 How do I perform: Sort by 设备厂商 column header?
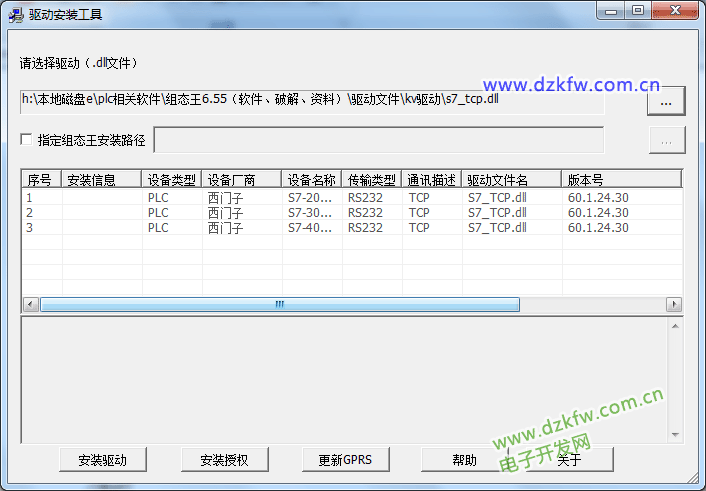point(242,180)
